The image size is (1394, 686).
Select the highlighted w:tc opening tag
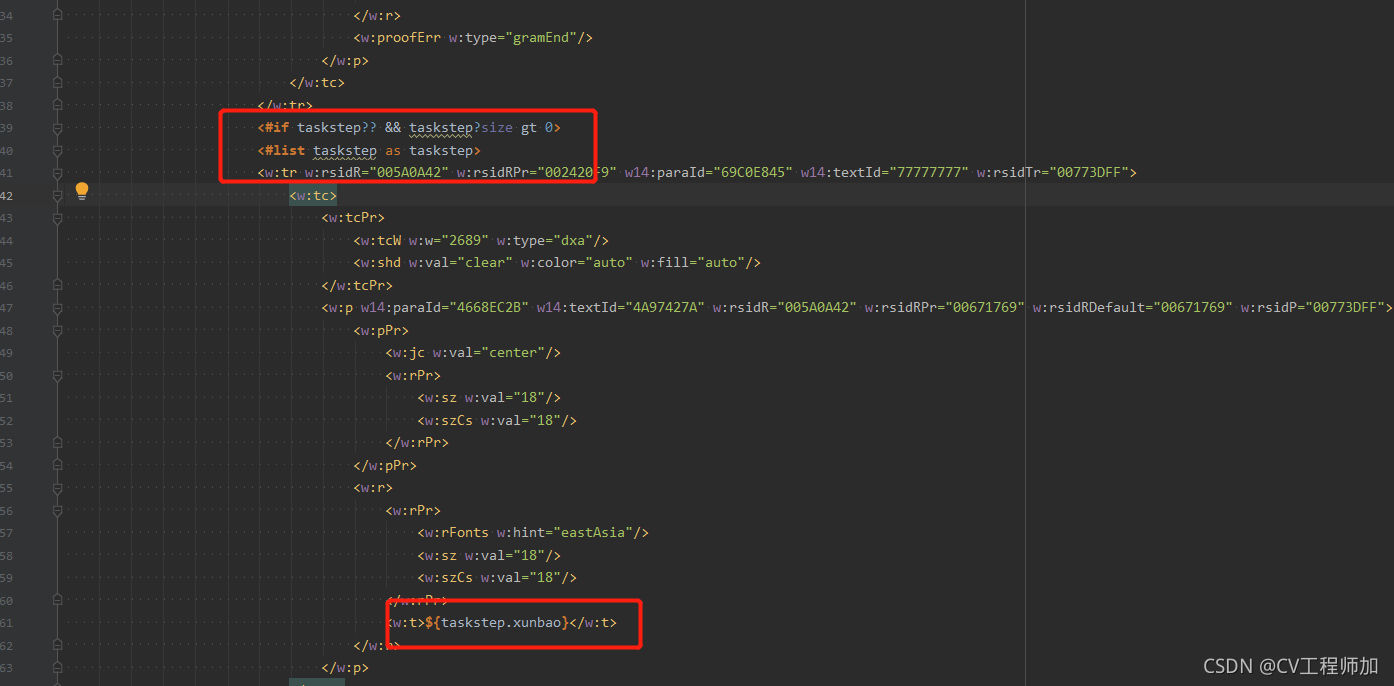tap(311, 195)
